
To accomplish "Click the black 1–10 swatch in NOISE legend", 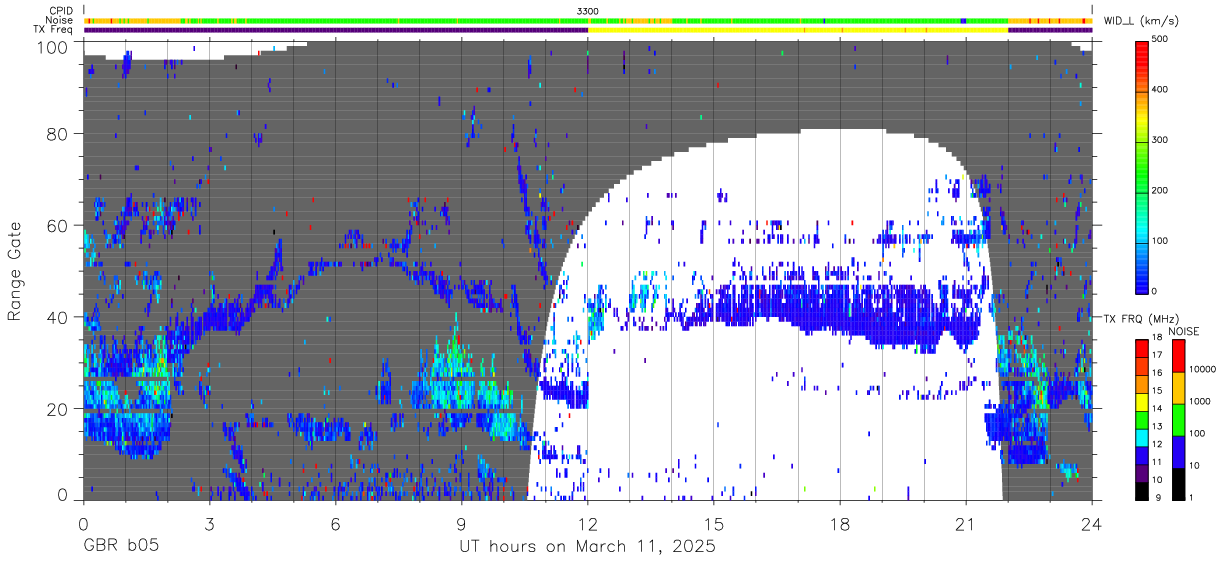I will pyautogui.click(x=1178, y=483).
